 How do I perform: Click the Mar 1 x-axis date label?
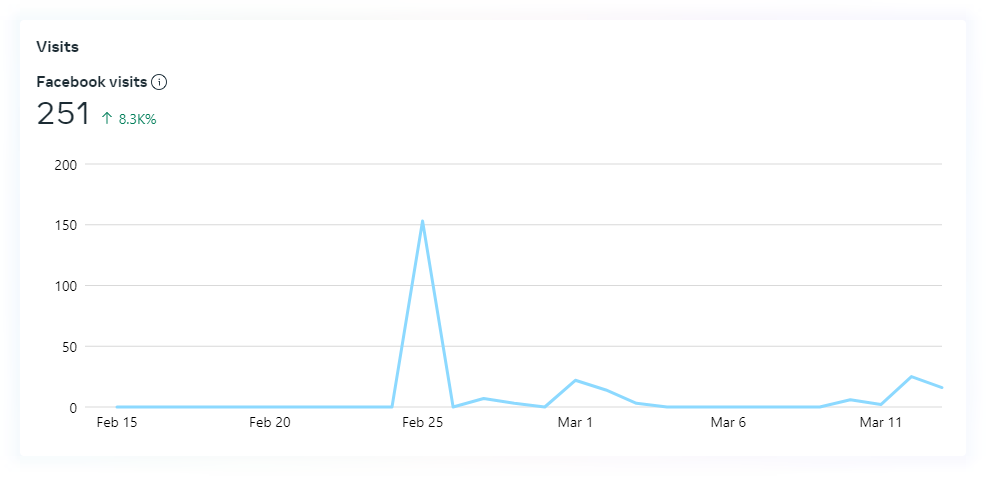[x=575, y=423]
